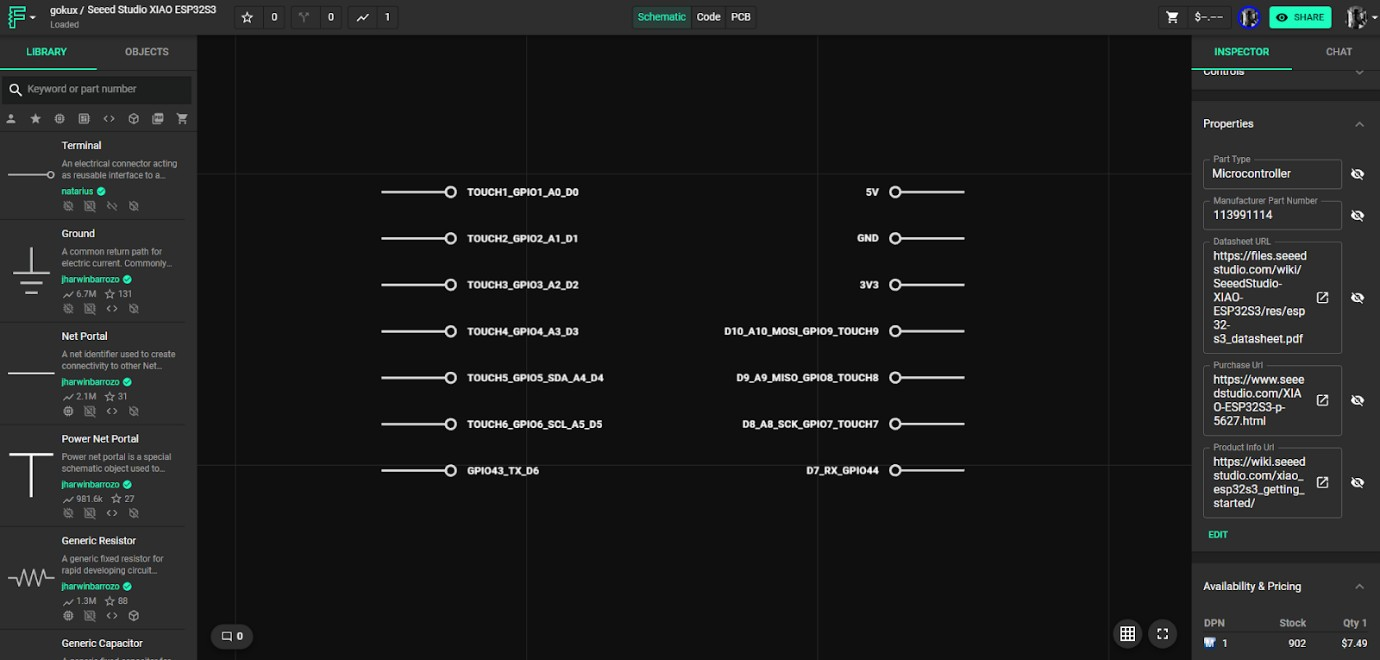Open the CHAT tab
The width and height of the screenshot is (1380, 660).
coord(1339,52)
